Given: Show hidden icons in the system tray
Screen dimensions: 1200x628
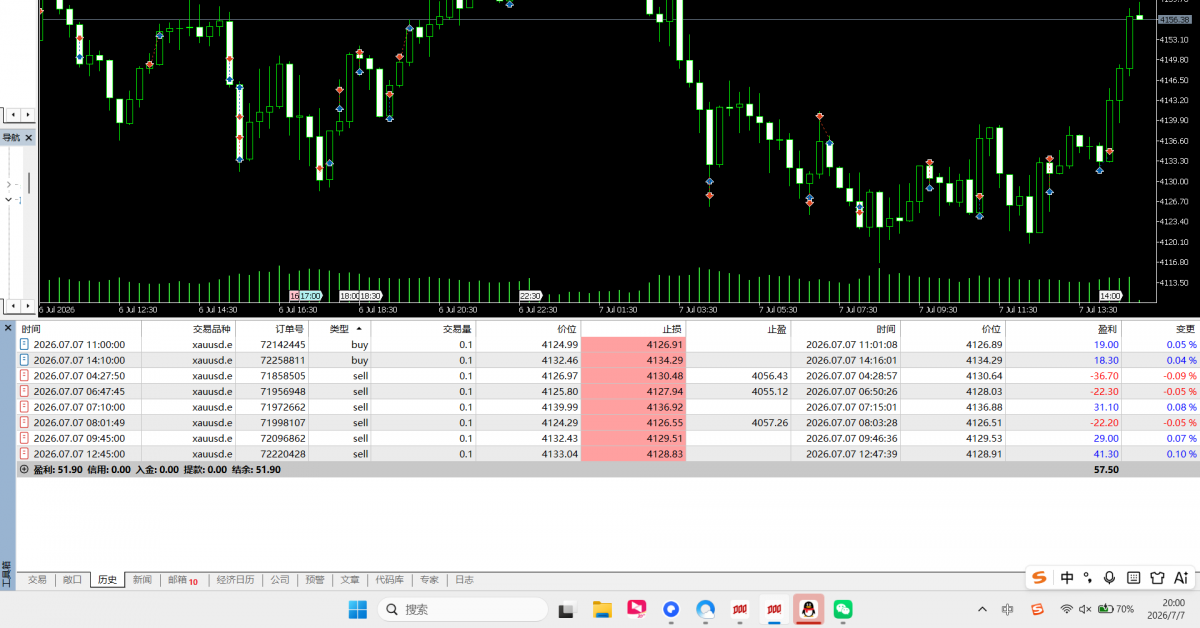Looking at the screenshot, I should (982, 609).
